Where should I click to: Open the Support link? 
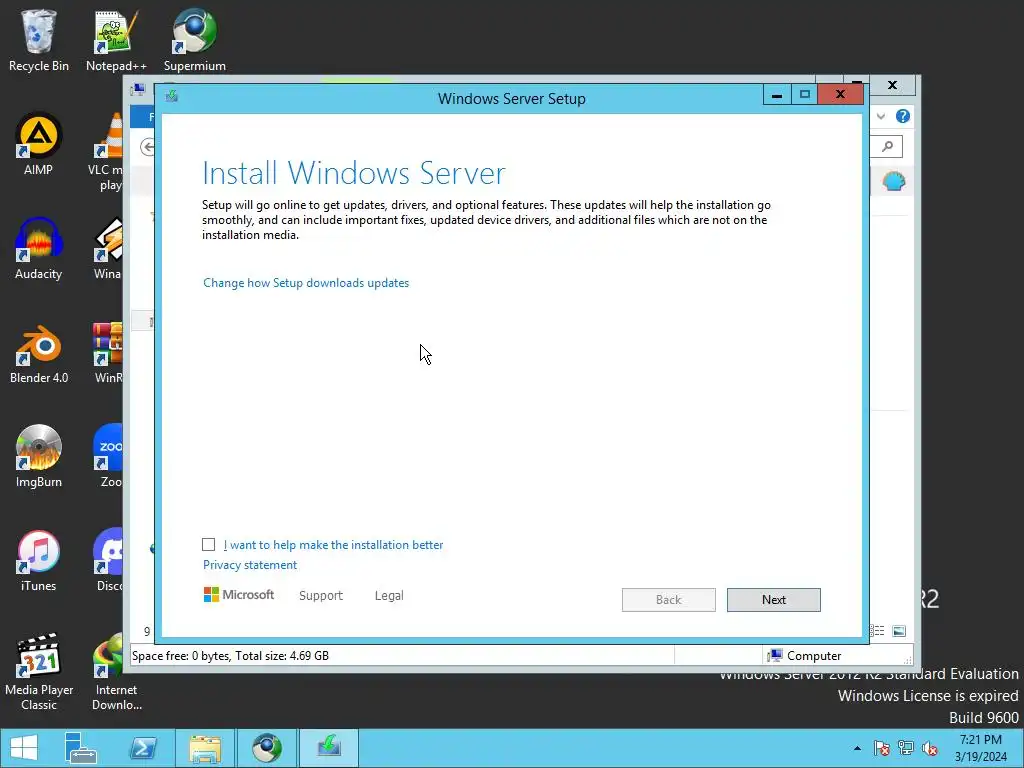(x=321, y=596)
